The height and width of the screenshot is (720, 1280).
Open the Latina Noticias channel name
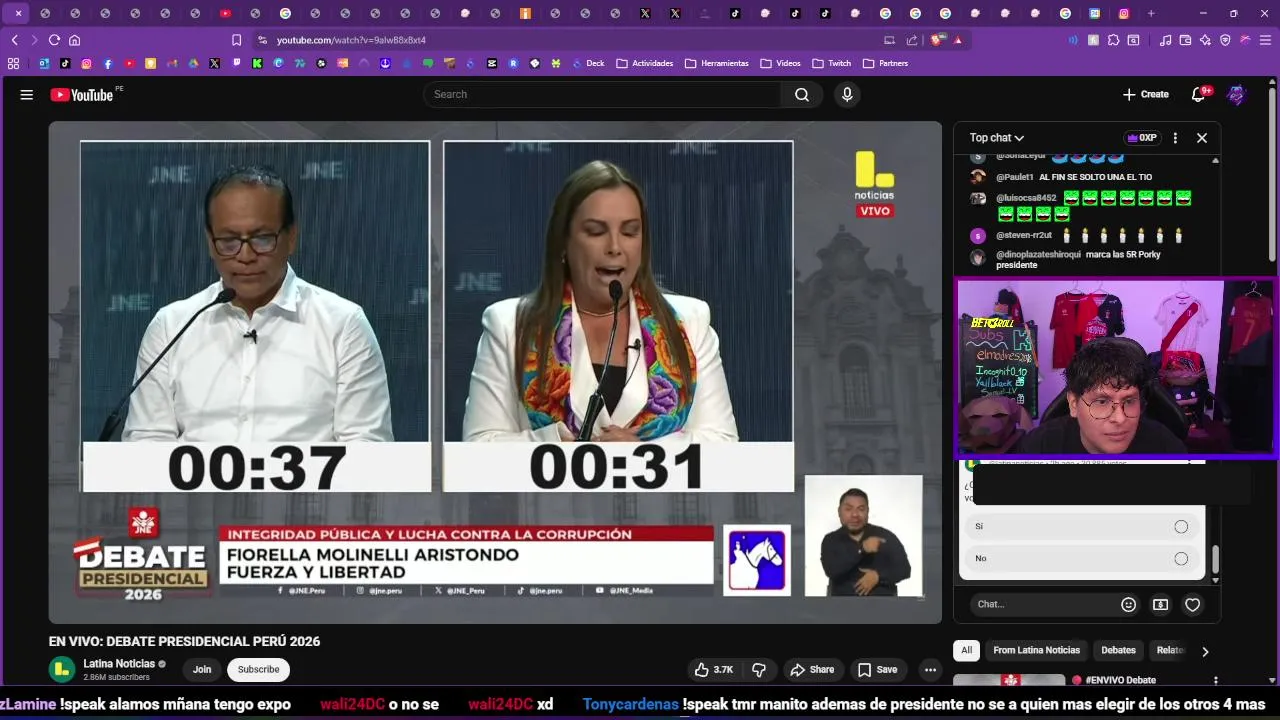click(x=119, y=664)
